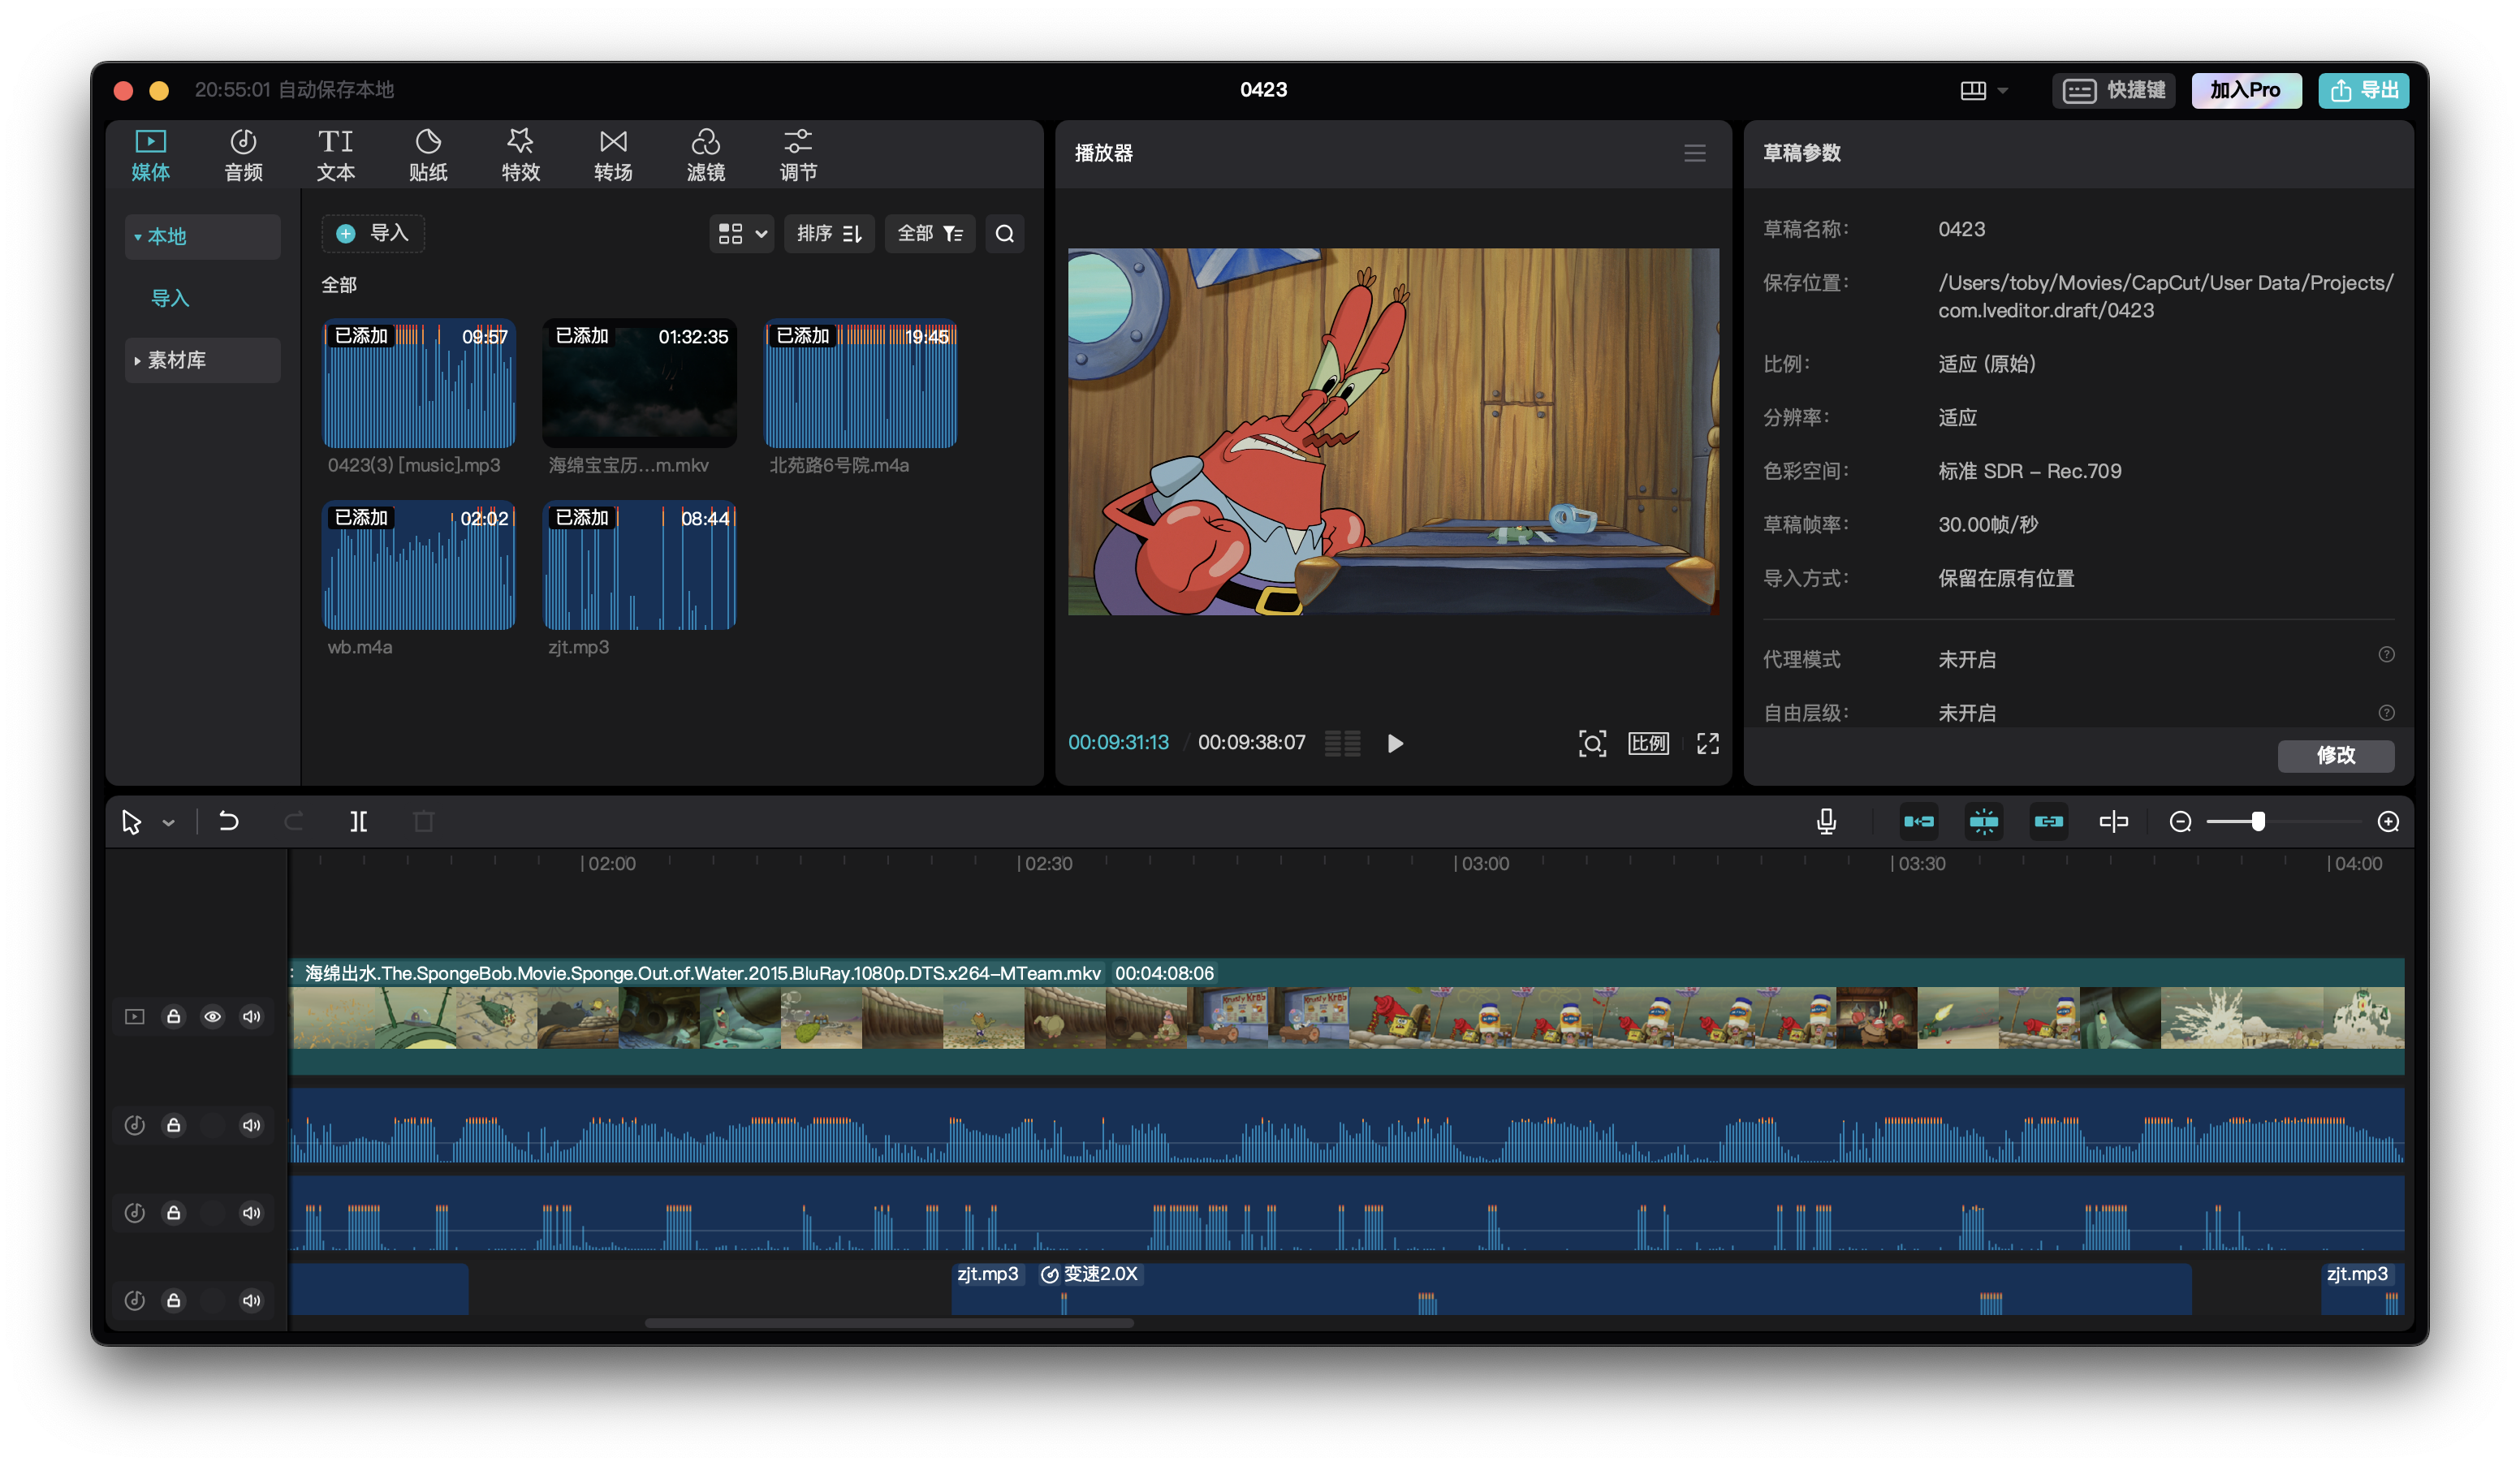The height and width of the screenshot is (1466, 2520).
Task: Open the 特效 effects tab
Action: (x=521, y=155)
